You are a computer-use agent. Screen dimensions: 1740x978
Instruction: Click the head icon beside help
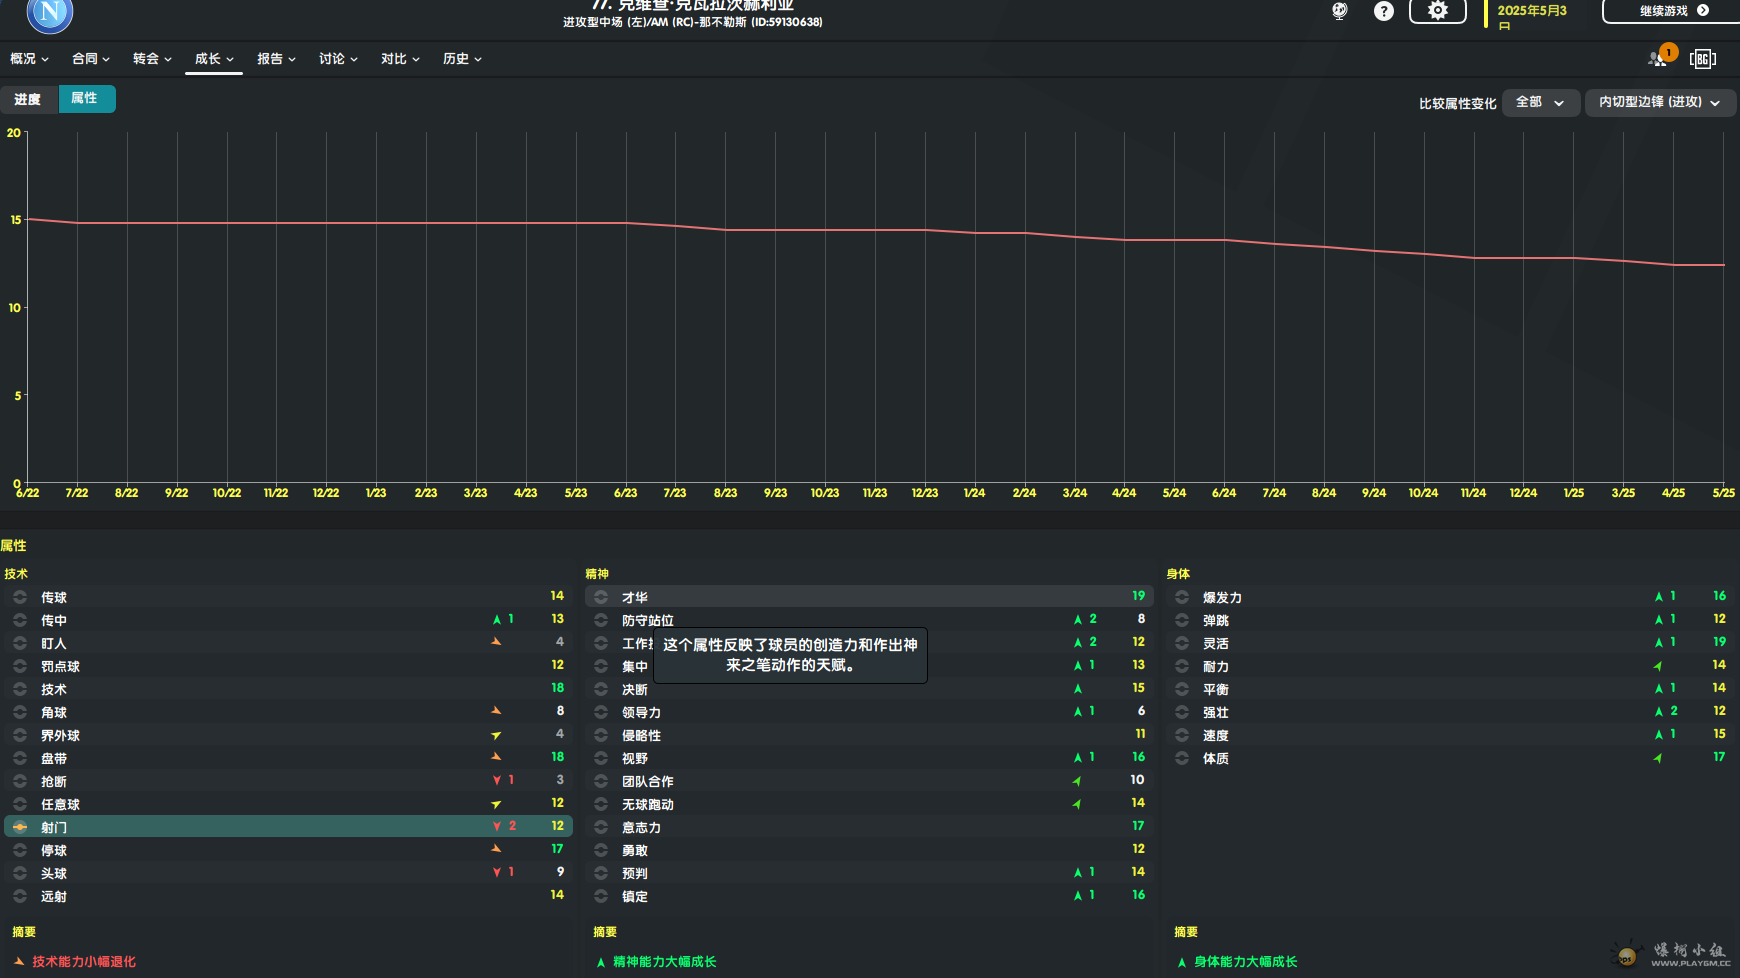(1339, 11)
